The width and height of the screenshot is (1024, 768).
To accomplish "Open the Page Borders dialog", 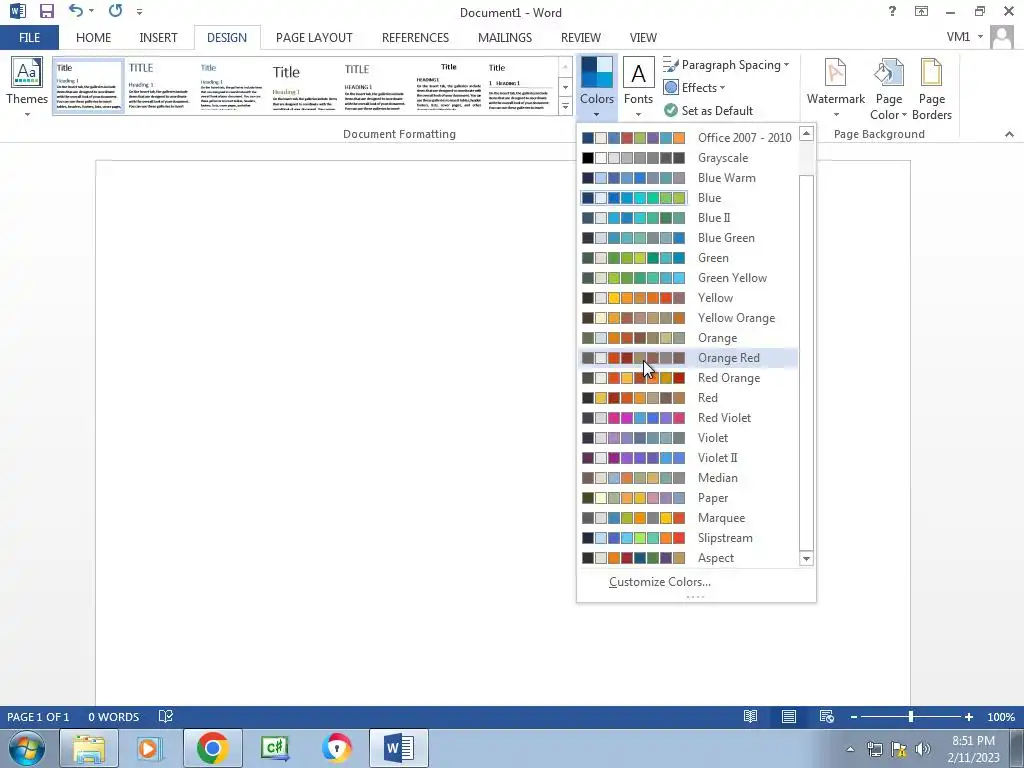I will [x=931, y=88].
